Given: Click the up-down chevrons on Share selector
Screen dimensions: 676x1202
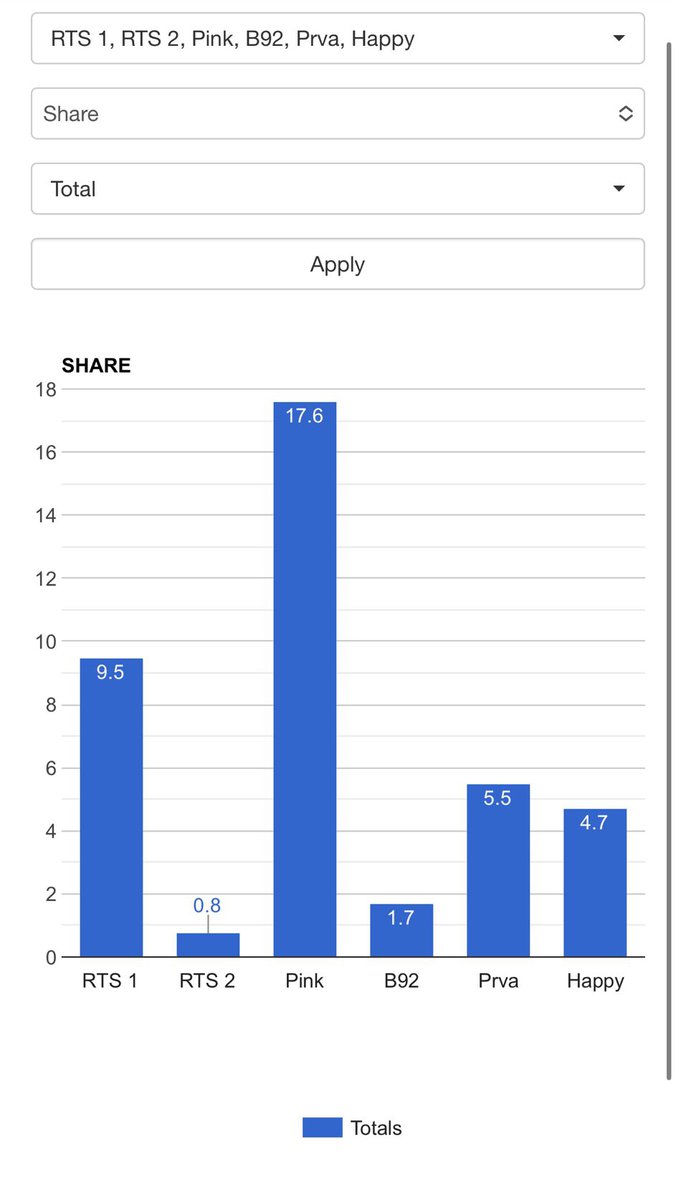Looking at the screenshot, I should pyautogui.click(x=625, y=114).
